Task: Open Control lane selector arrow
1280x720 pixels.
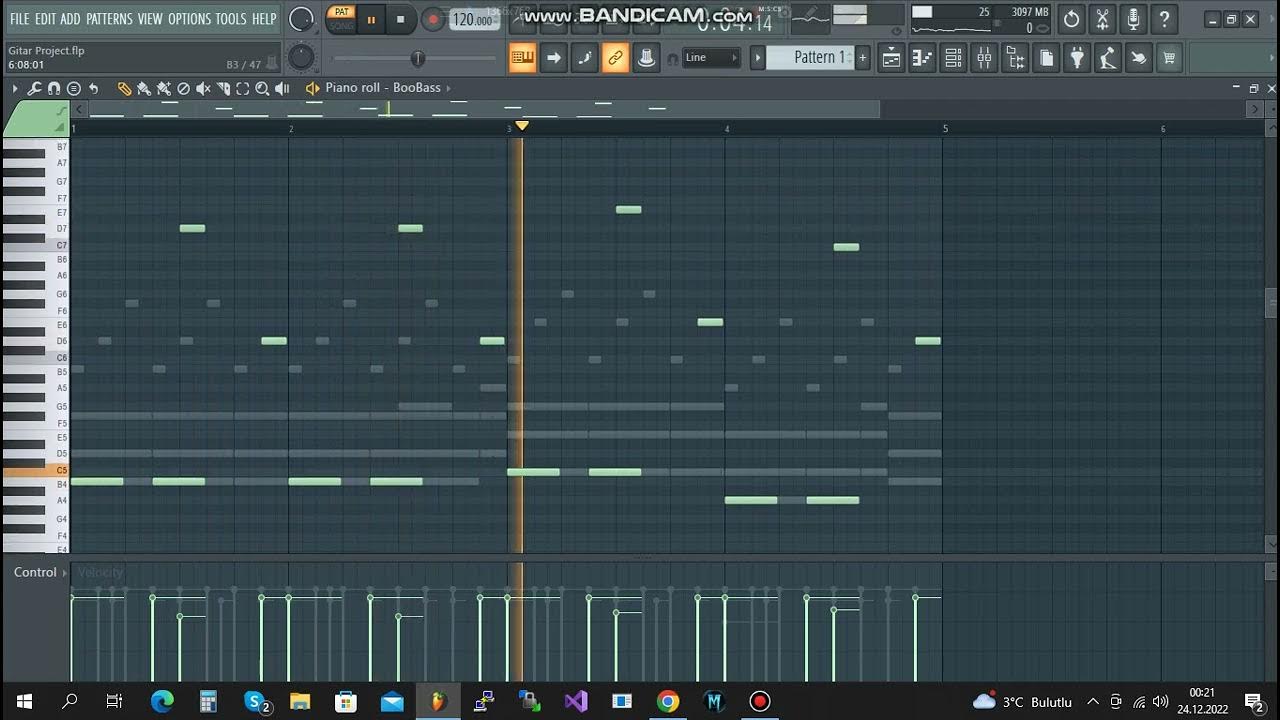Action: [65, 573]
